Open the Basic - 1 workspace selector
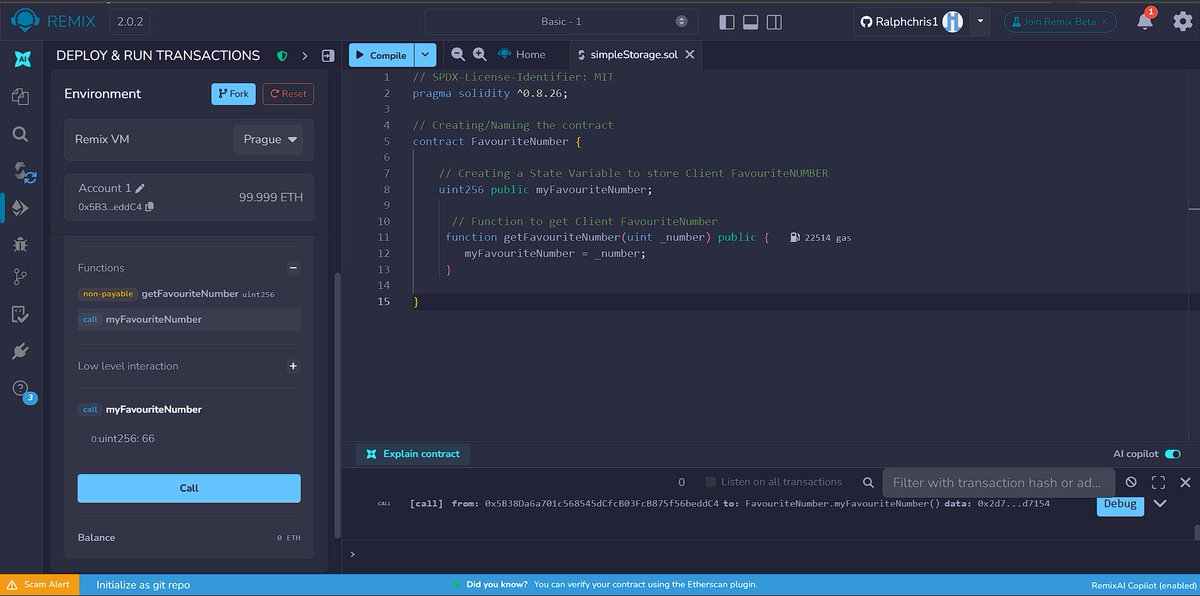The width and height of the screenshot is (1200, 596). click(x=560, y=21)
